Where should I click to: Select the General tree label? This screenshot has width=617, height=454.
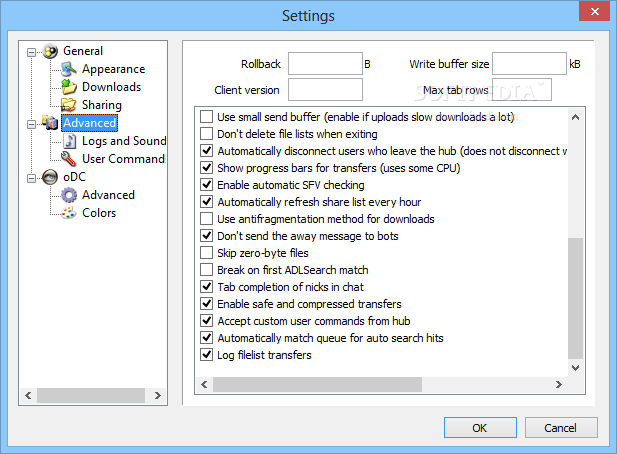tap(83, 51)
